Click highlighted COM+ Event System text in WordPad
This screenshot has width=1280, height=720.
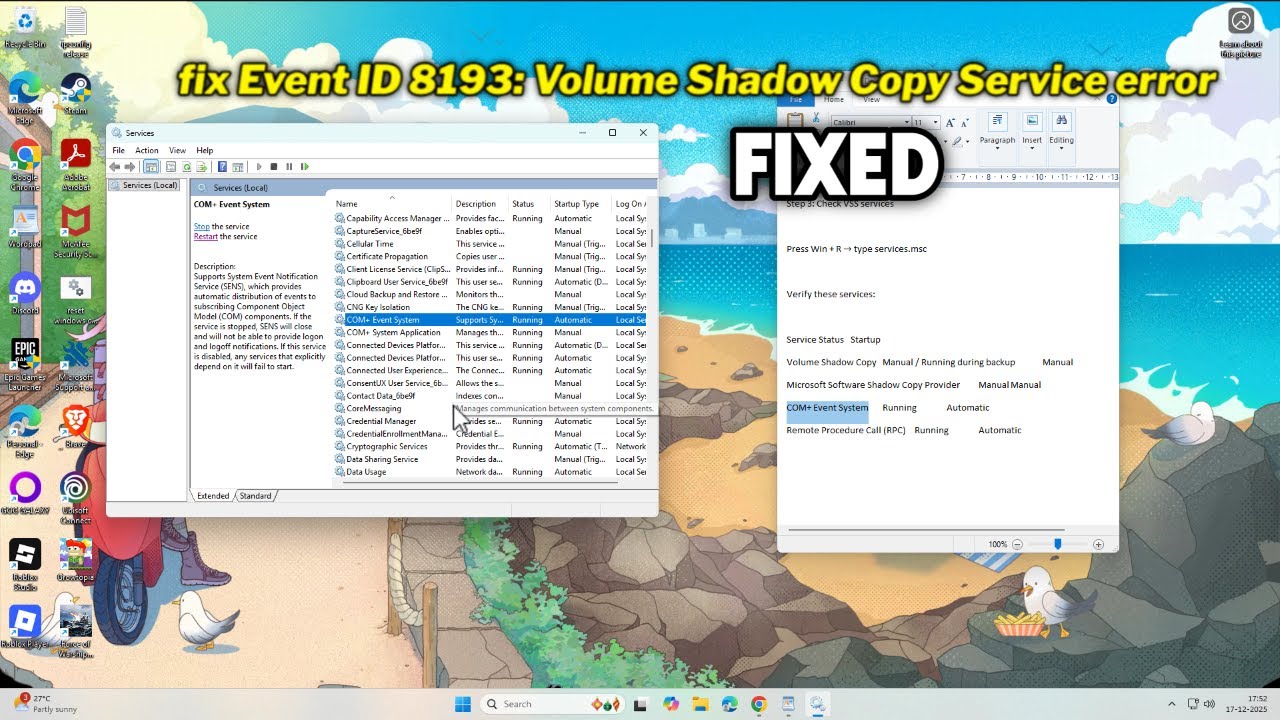827,408
